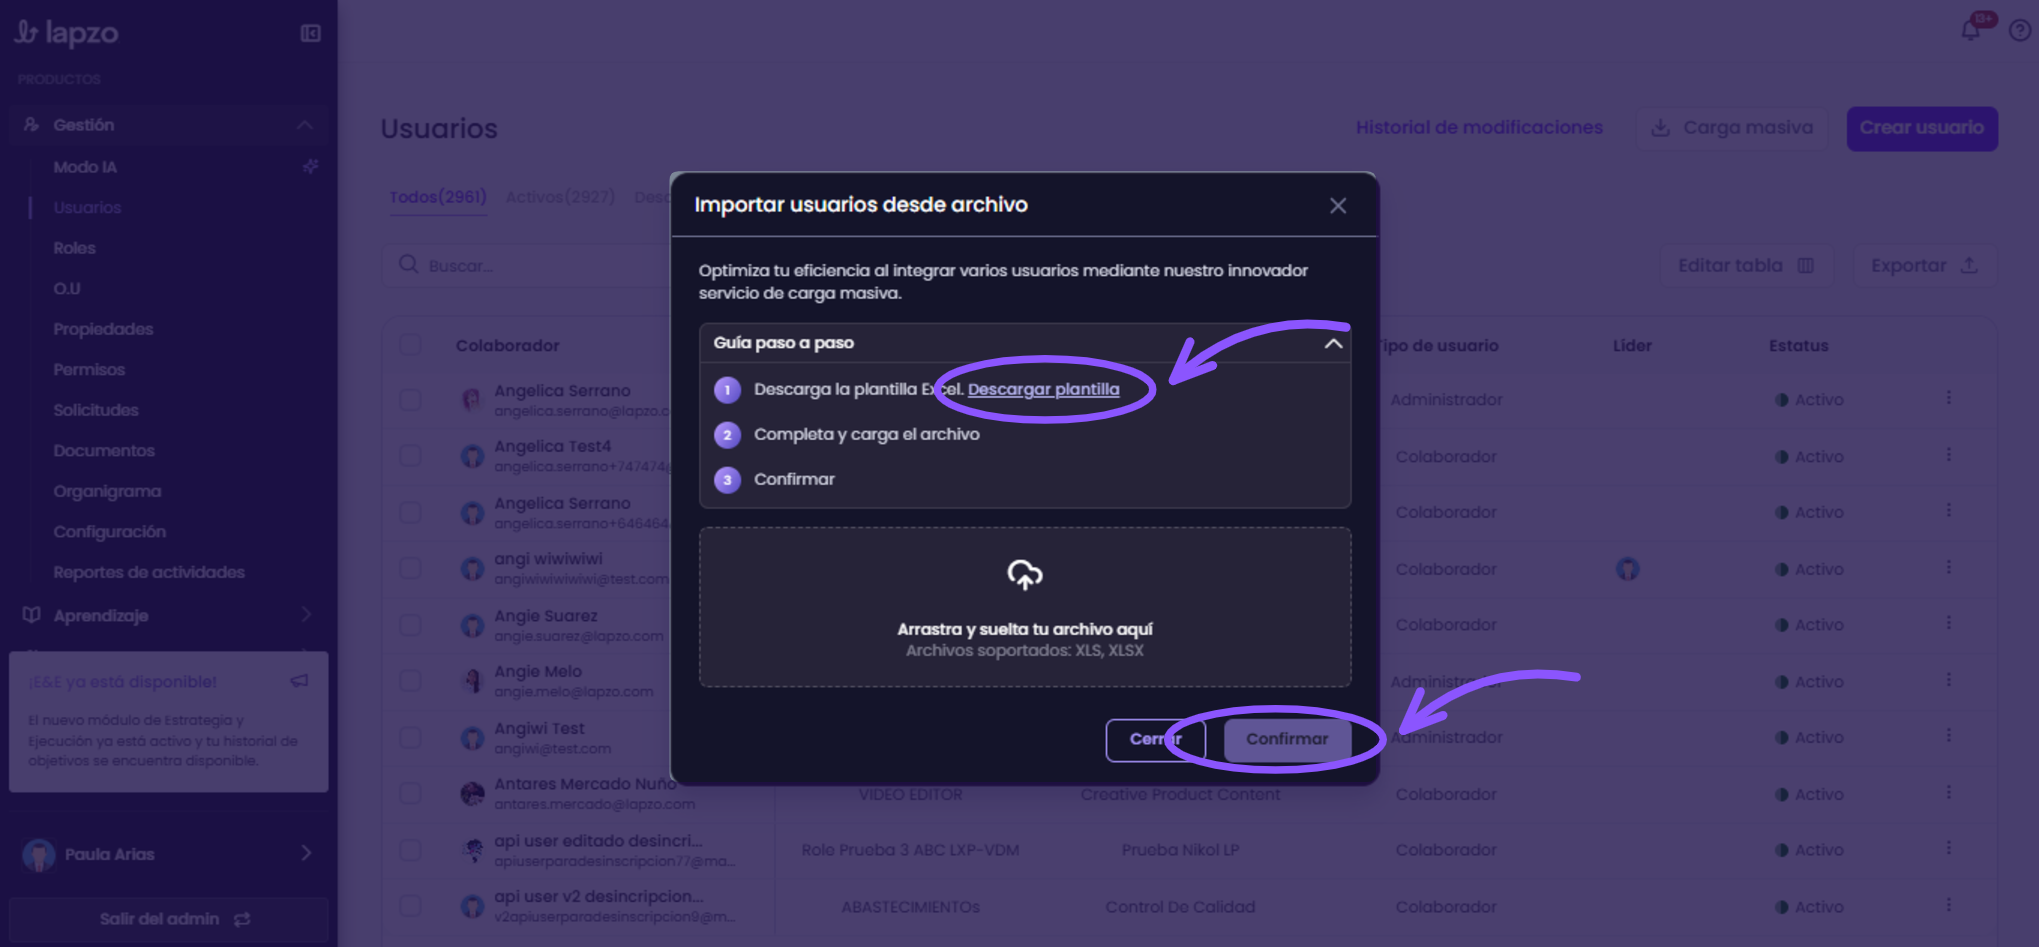Screen dimensions: 2039x947
Task: Open the help question mark icon
Action: (2020, 31)
